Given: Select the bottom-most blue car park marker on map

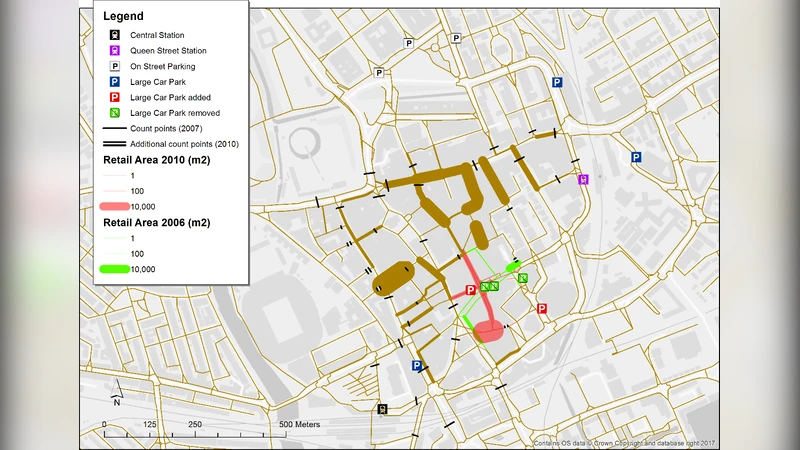Looking at the screenshot, I should click(x=416, y=367).
